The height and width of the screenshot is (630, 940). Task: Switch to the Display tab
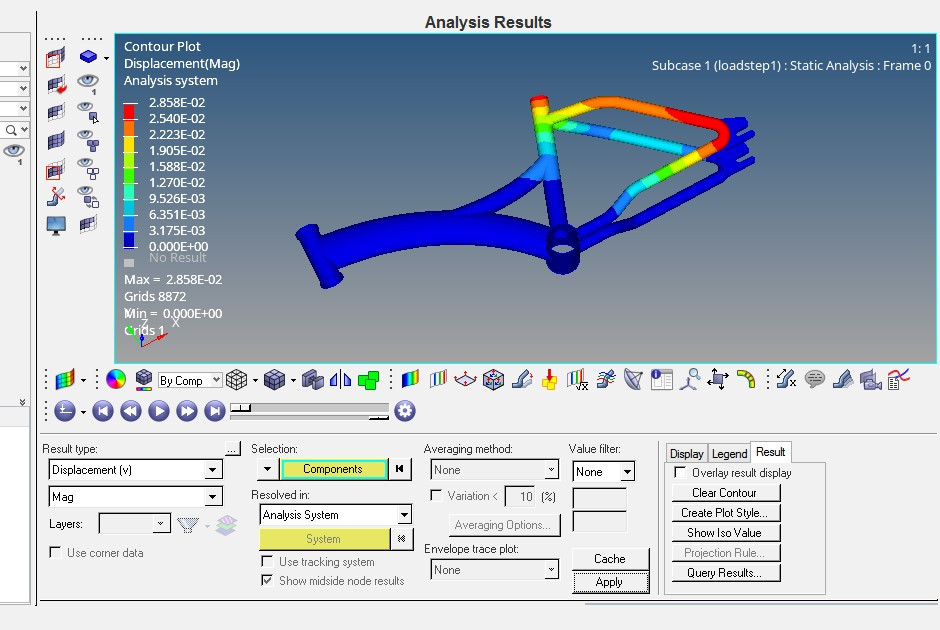[686, 452]
